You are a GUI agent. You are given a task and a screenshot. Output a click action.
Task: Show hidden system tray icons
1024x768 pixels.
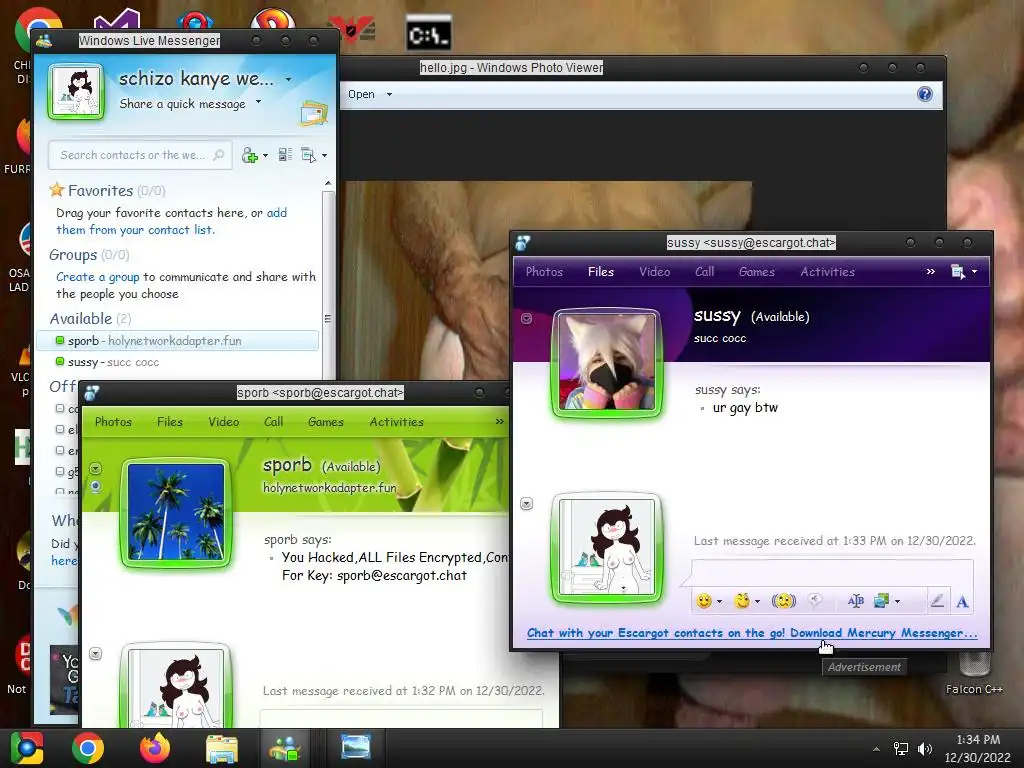point(876,749)
